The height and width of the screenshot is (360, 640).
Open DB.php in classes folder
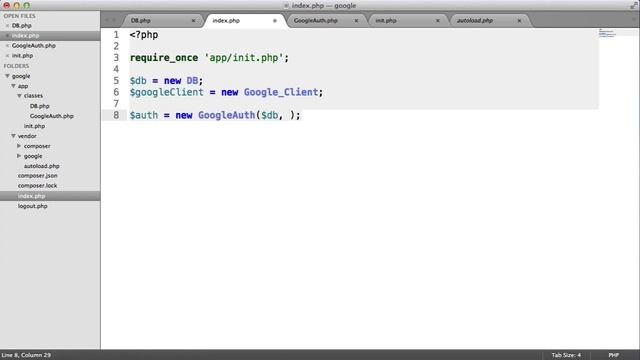pos(40,106)
